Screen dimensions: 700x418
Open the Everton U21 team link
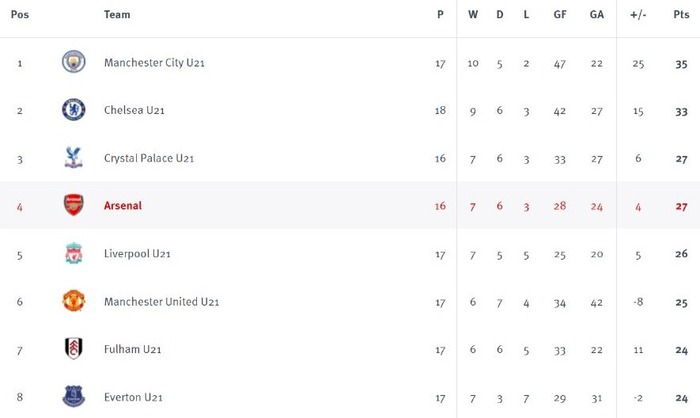tap(133, 397)
